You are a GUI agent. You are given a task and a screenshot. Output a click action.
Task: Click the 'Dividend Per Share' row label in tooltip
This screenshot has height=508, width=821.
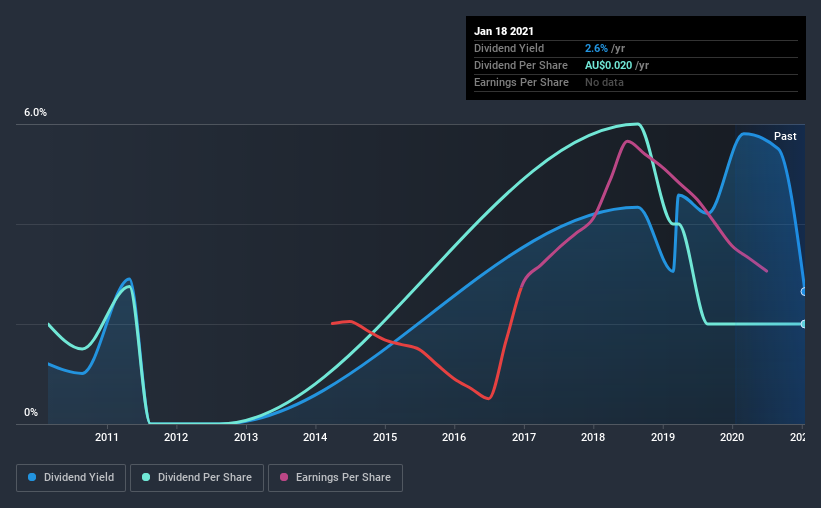520,65
